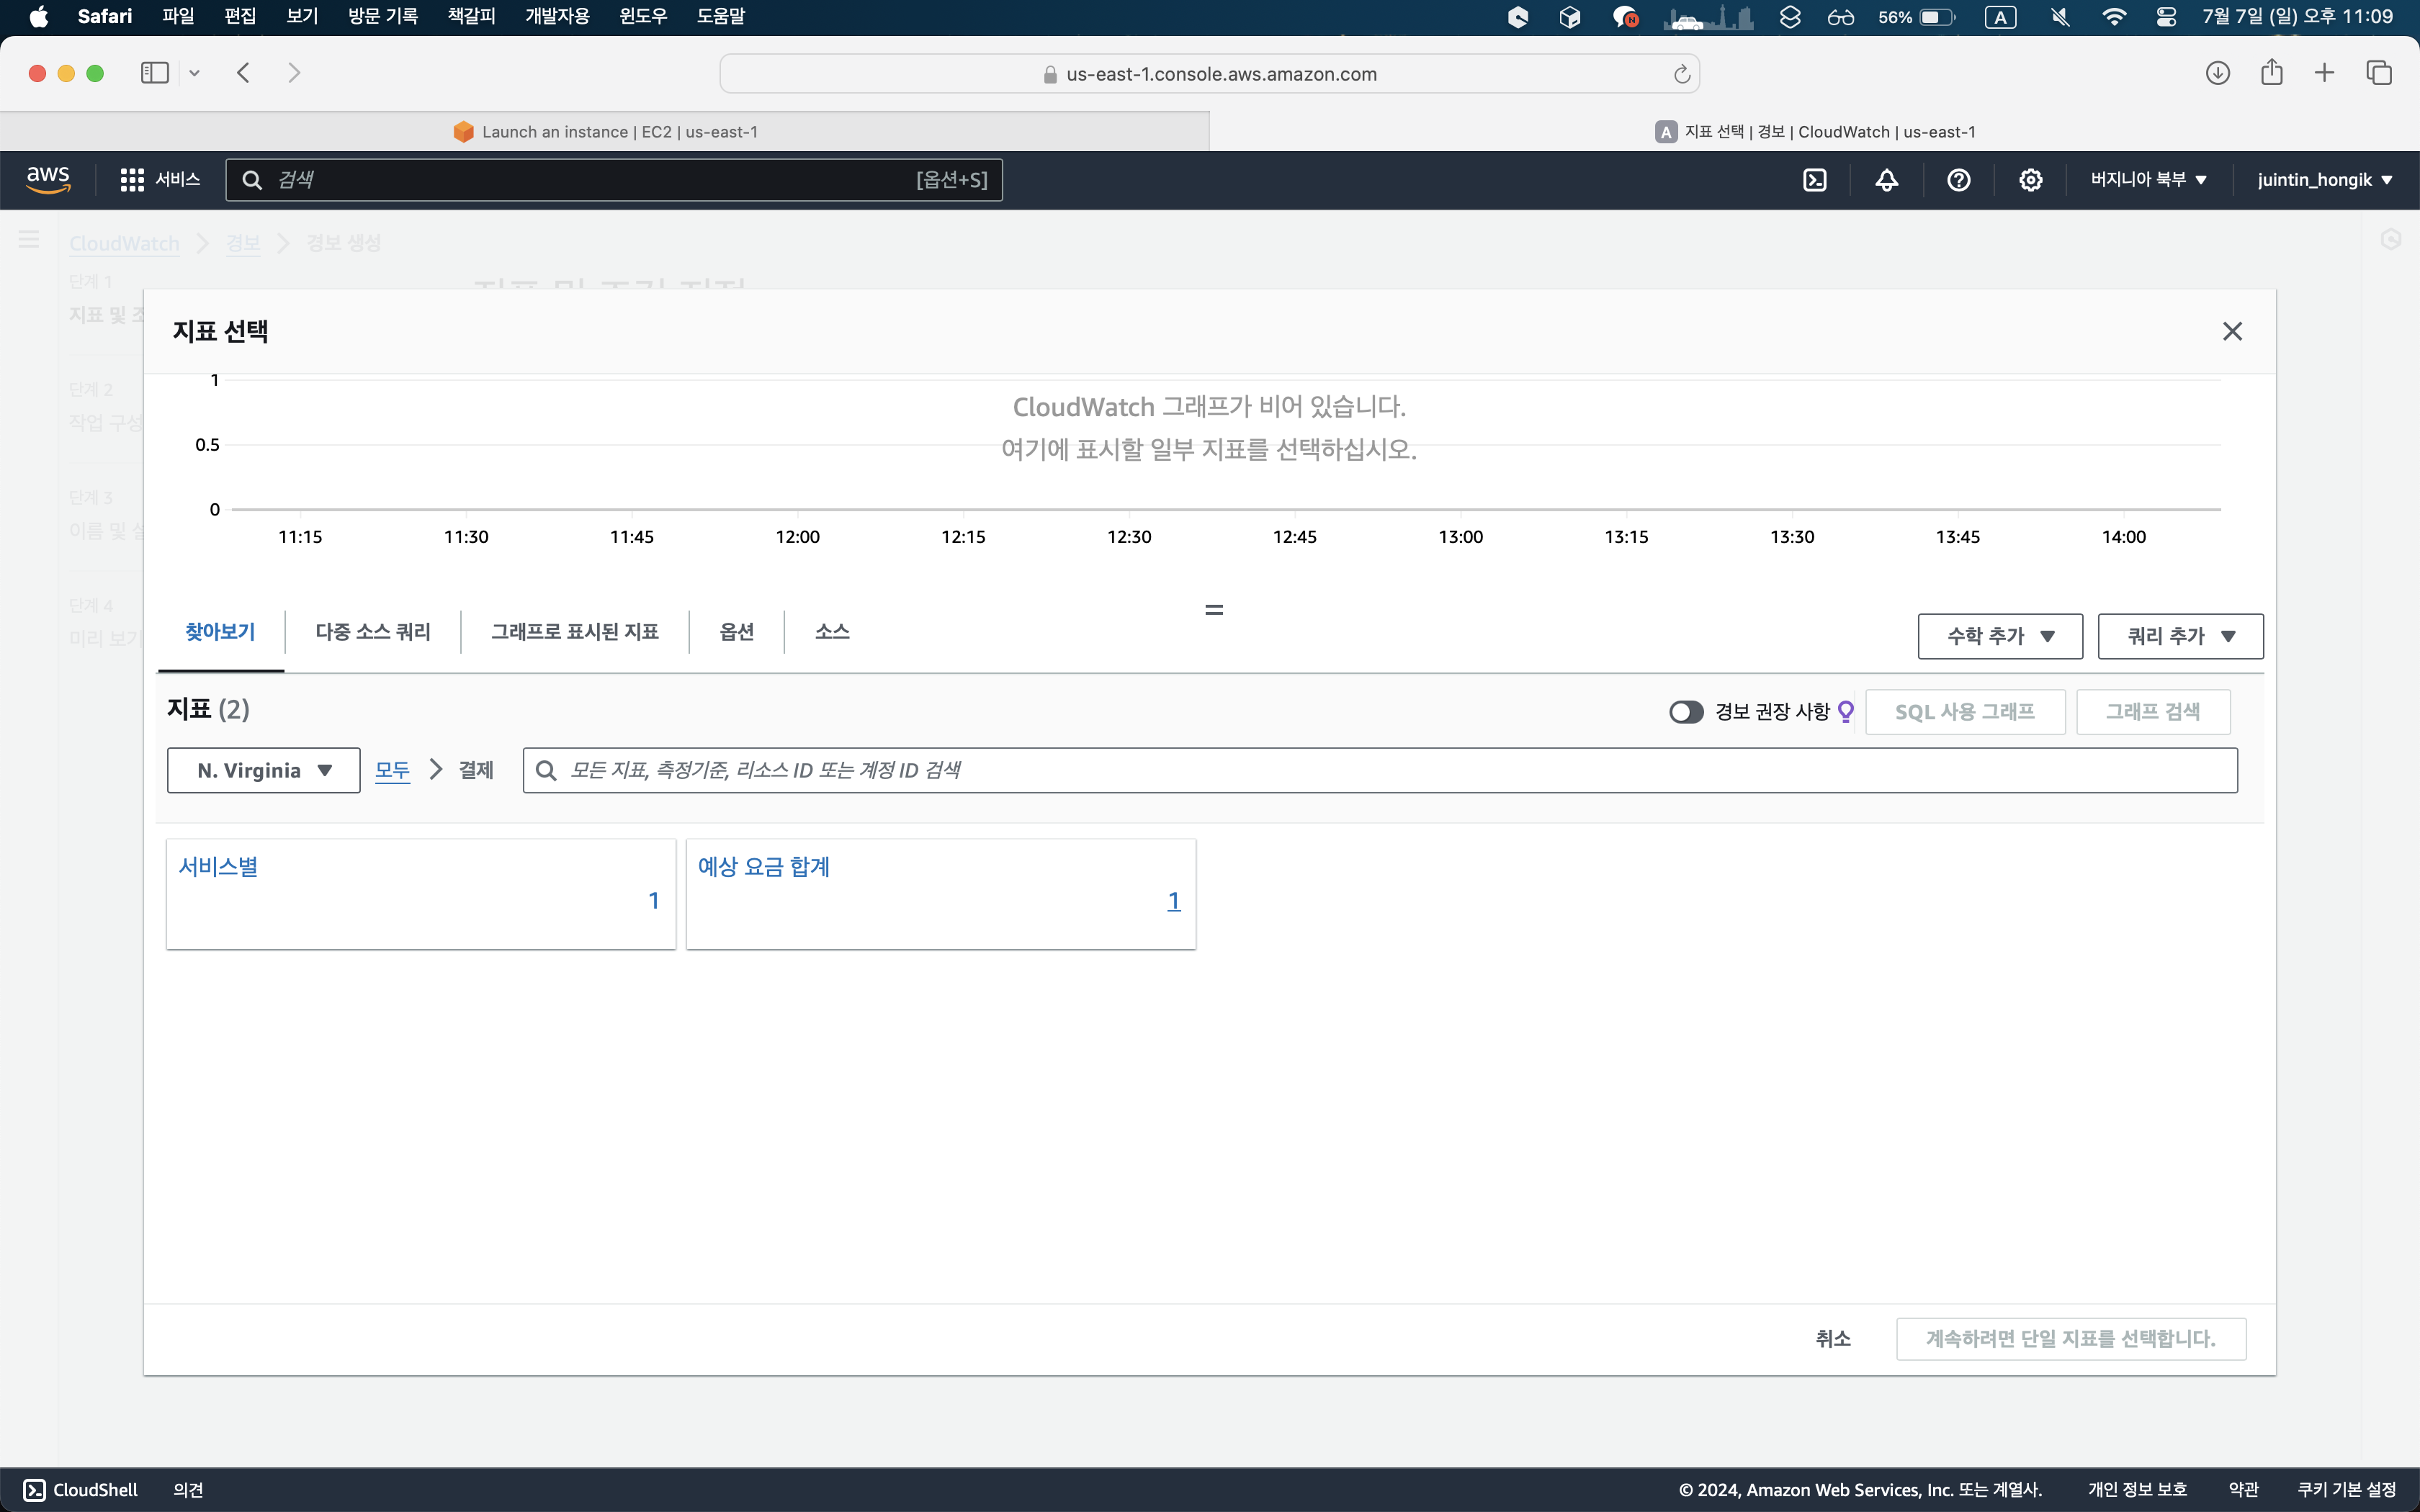
Task: Click the Safari address bar
Action: [1210, 74]
